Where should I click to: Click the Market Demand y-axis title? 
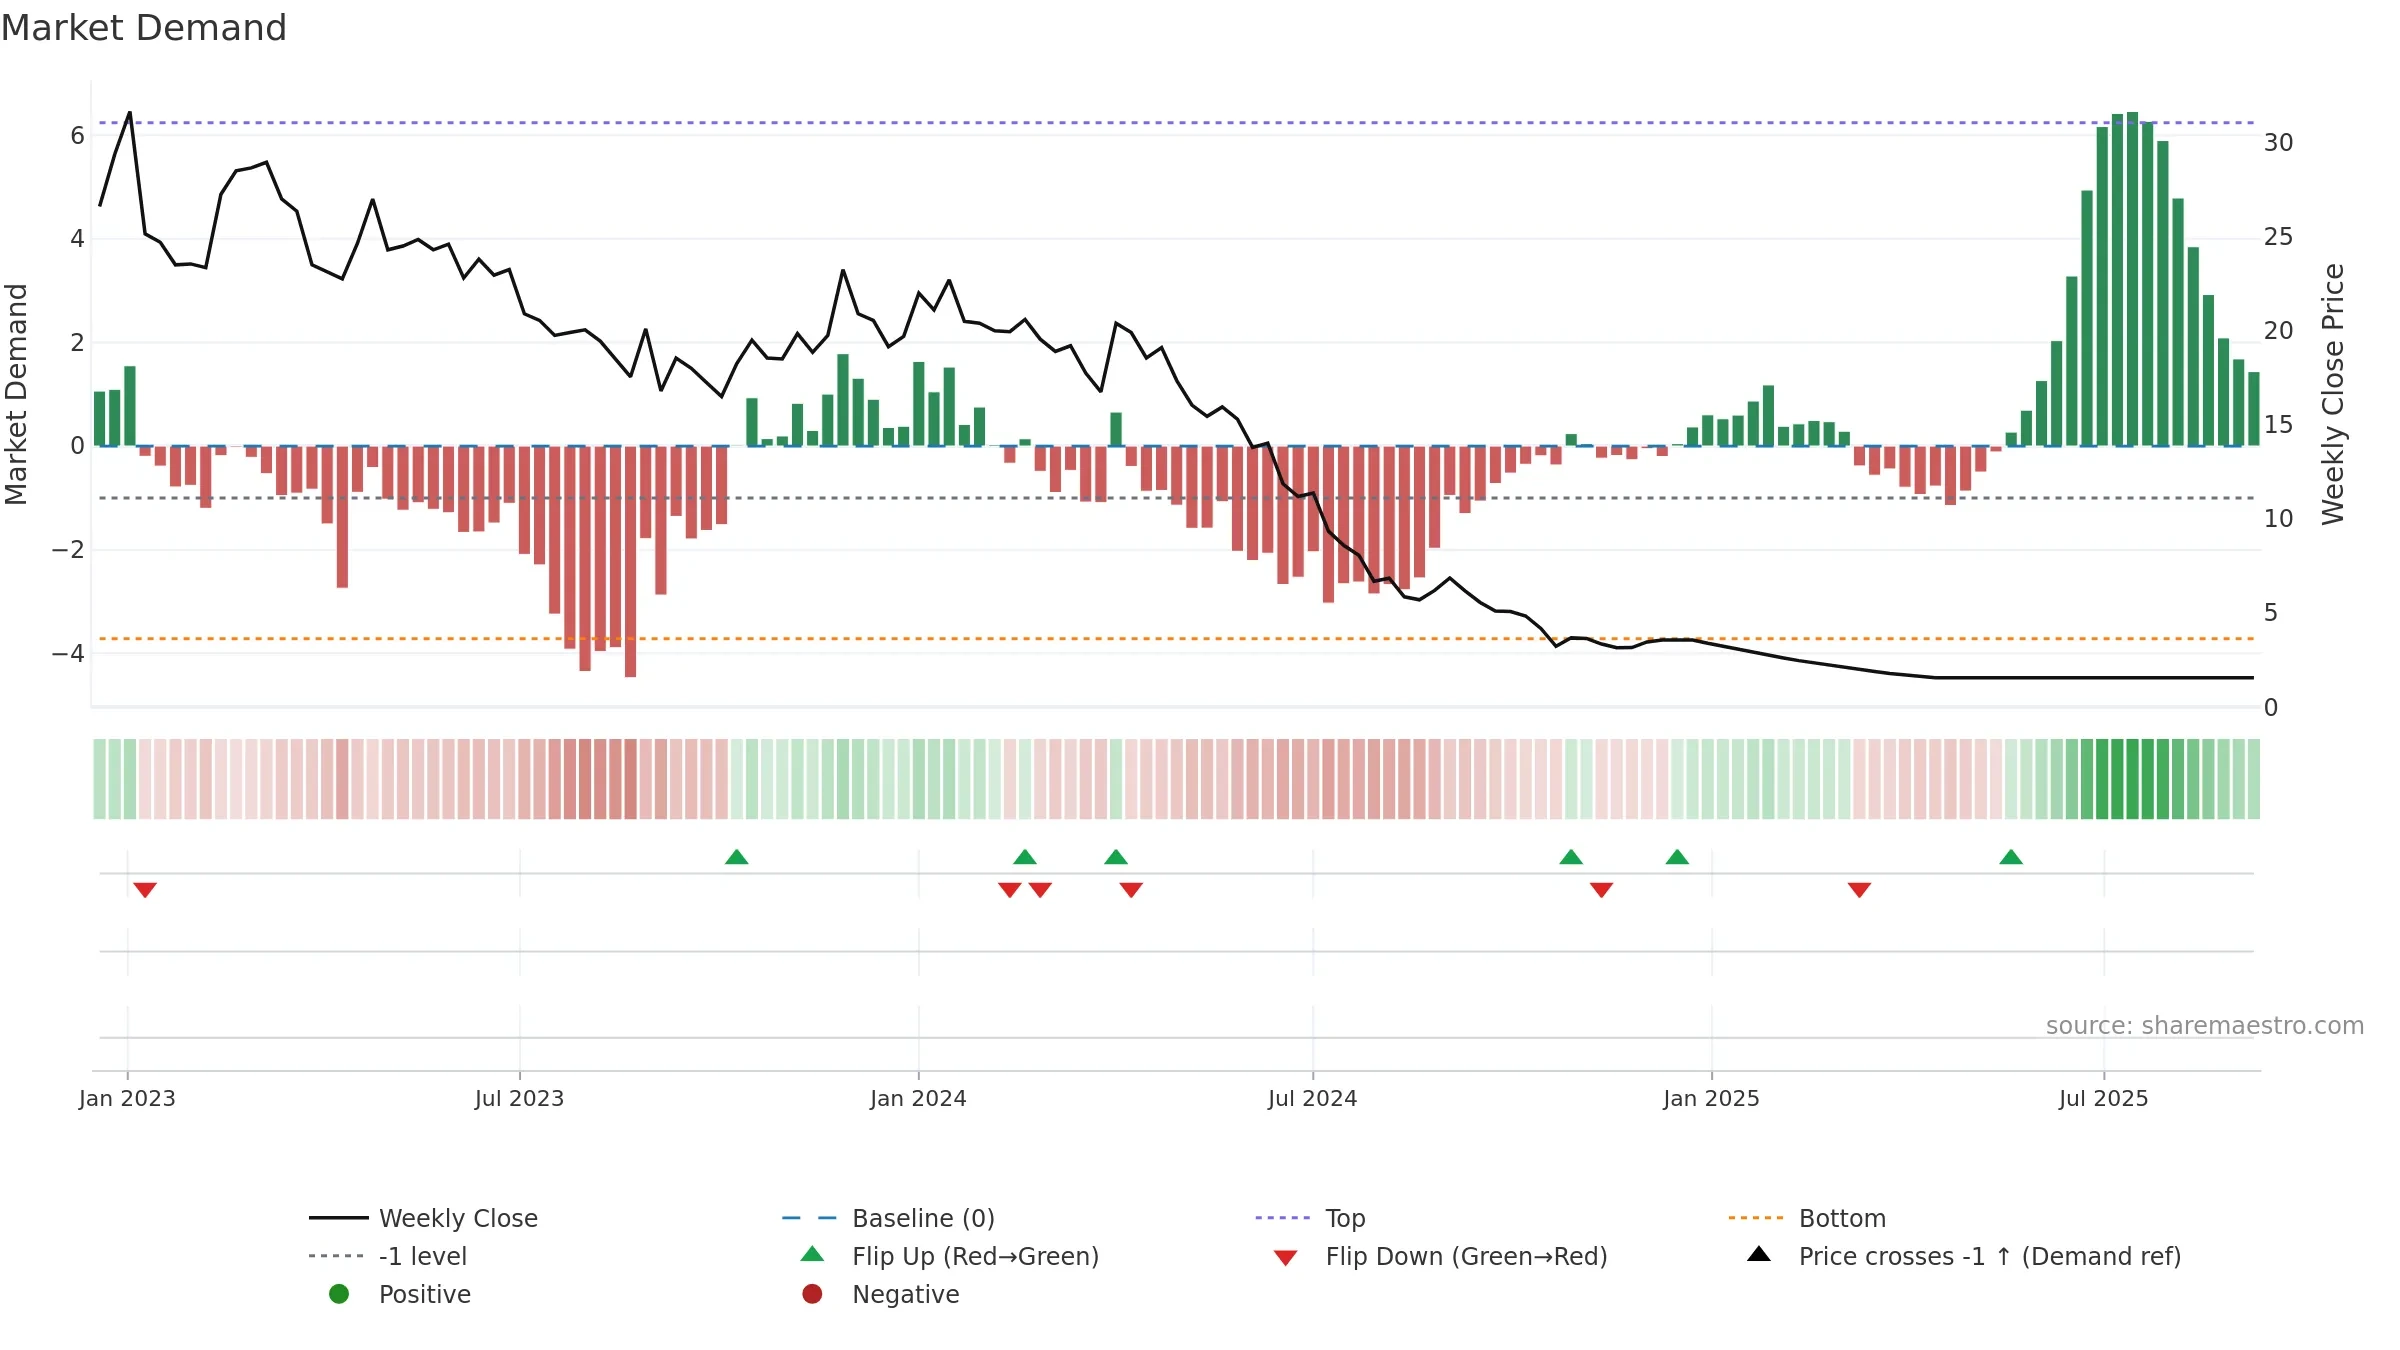pos(16,394)
